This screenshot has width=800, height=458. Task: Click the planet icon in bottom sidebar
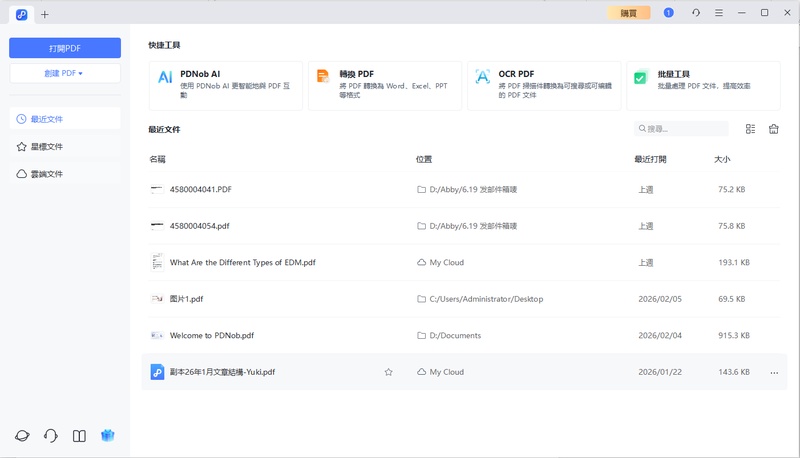pos(22,436)
